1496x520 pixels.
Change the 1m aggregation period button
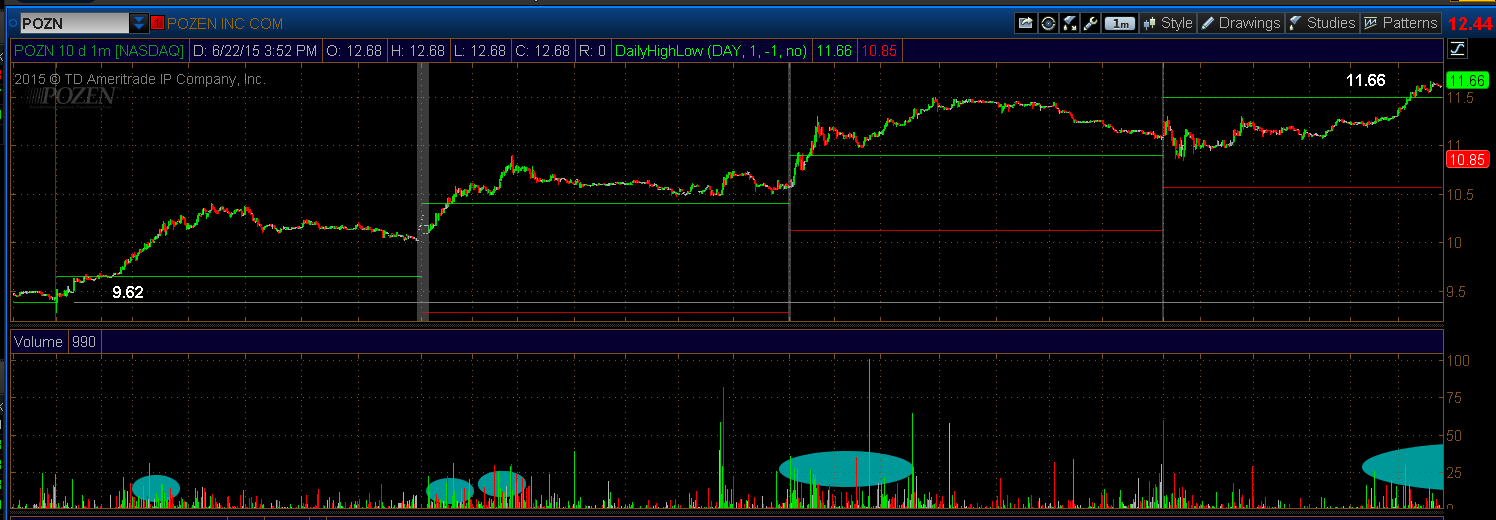(x=1120, y=23)
